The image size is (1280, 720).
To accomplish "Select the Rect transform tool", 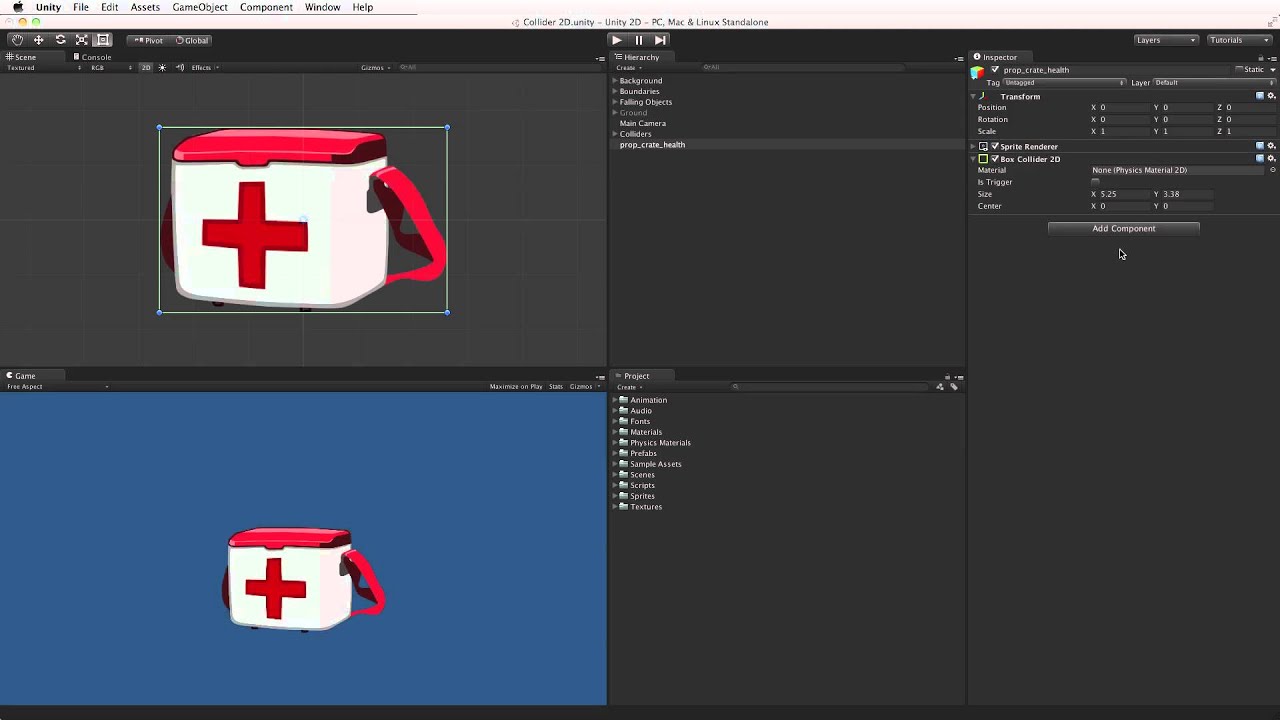I will (x=103, y=40).
